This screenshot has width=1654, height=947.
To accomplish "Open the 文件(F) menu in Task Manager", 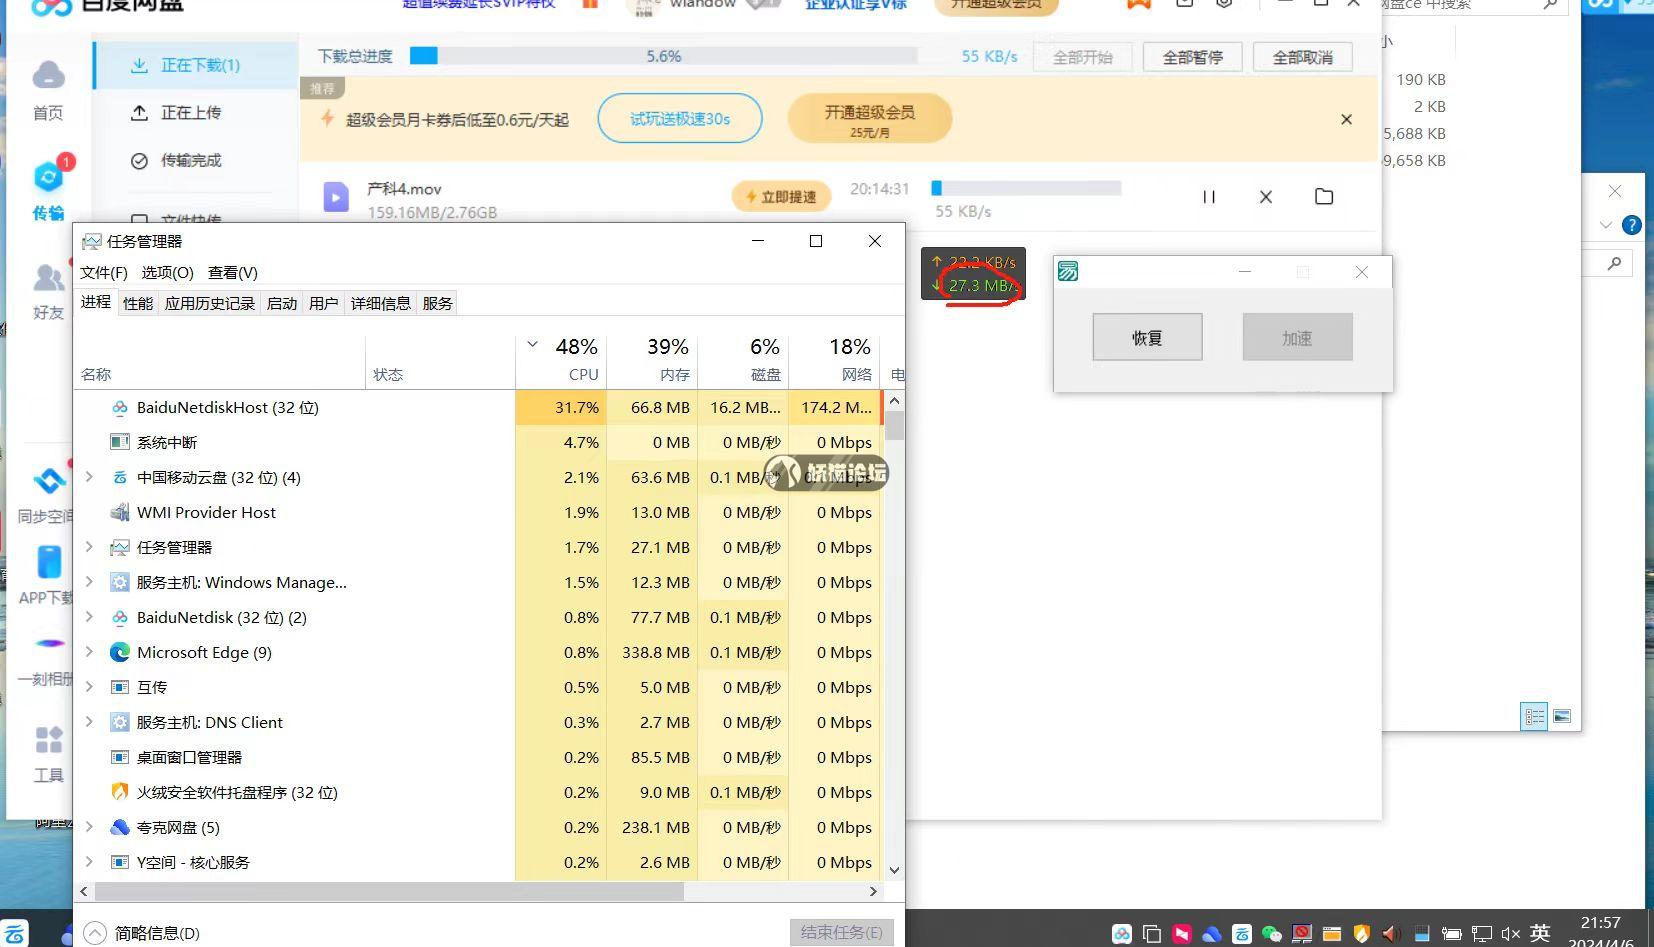I will 104,272.
